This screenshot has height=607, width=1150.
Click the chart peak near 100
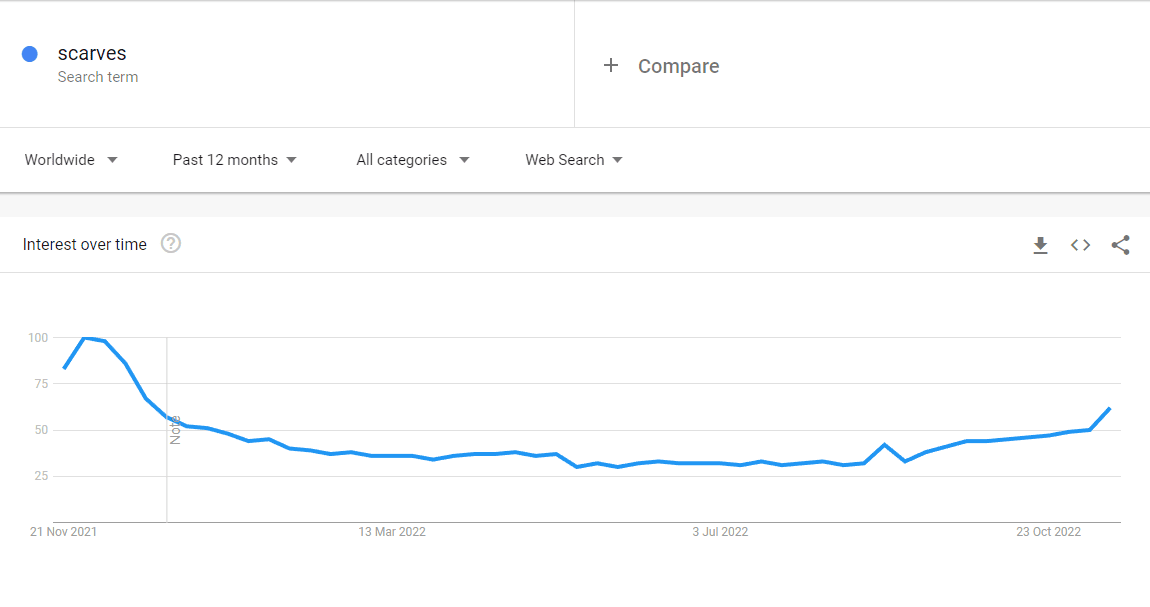click(86, 338)
